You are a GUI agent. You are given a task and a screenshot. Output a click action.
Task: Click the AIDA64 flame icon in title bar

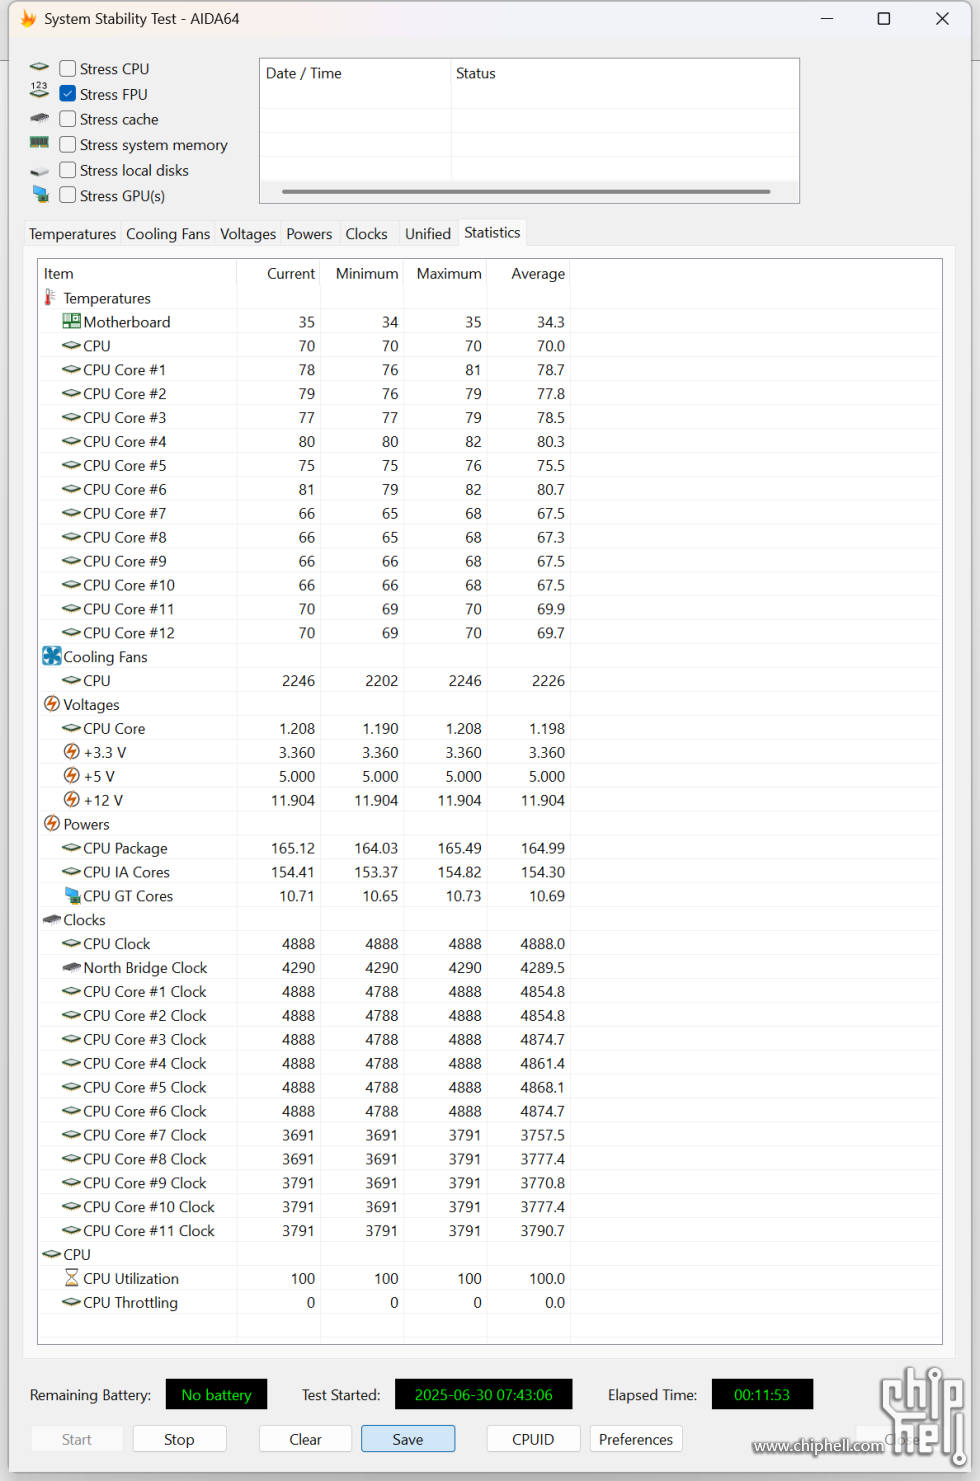tap(28, 19)
